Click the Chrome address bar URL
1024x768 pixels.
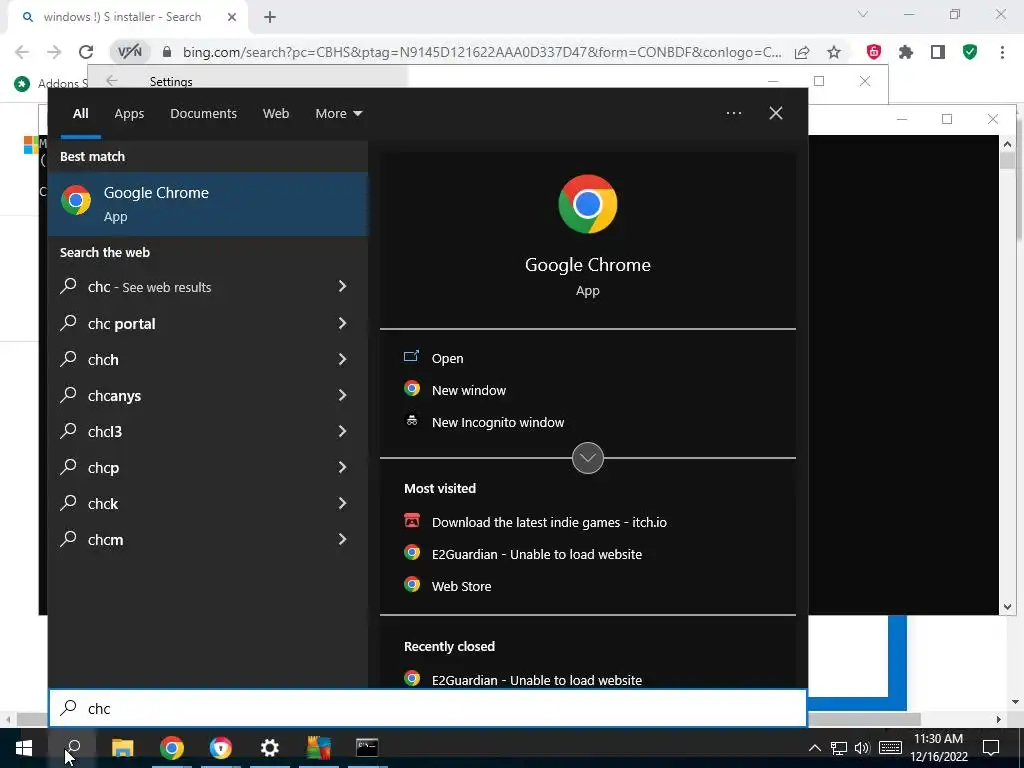pyautogui.click(x=481, y=52)
